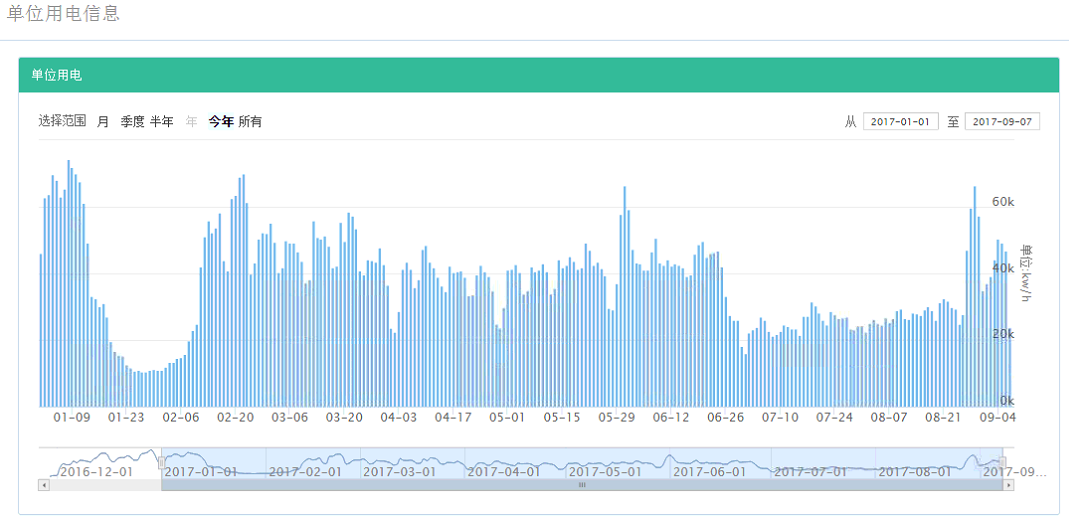Click the end date field 2017-09-07
This screenshot has height=525, width=1069.
coord(1002,122)
